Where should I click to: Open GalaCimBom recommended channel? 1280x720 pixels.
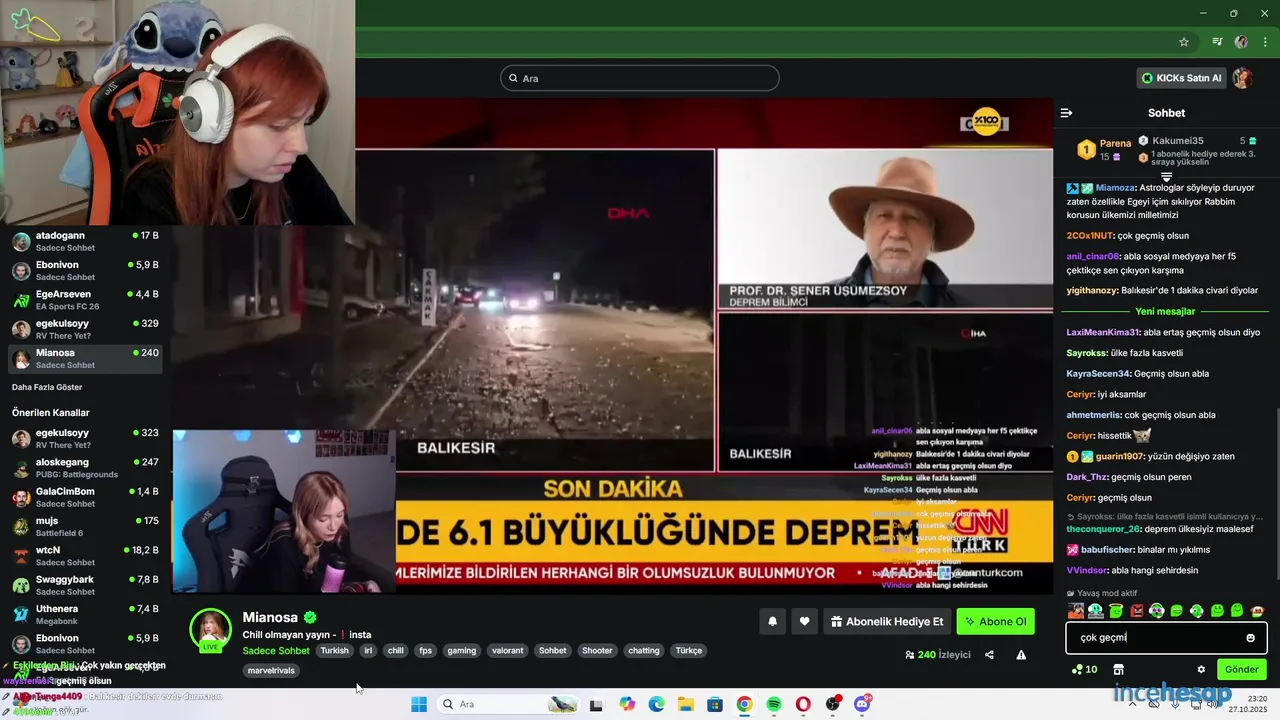pos(85,497)
